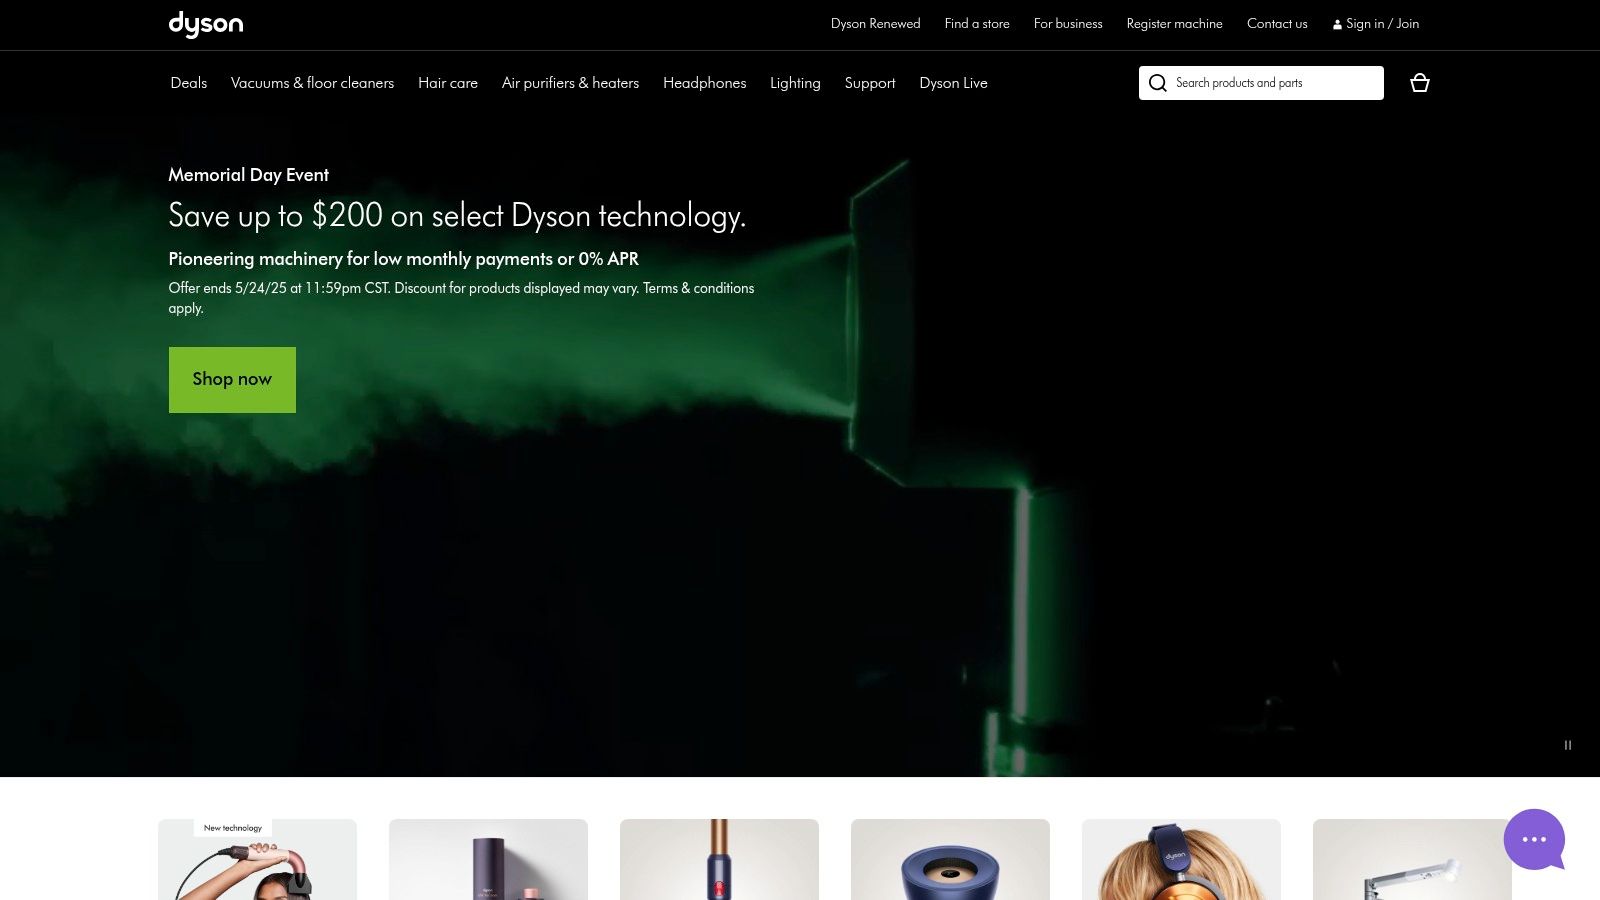Open the Headphones menu
Screen dimensions: 1600x900
[704, 83]
